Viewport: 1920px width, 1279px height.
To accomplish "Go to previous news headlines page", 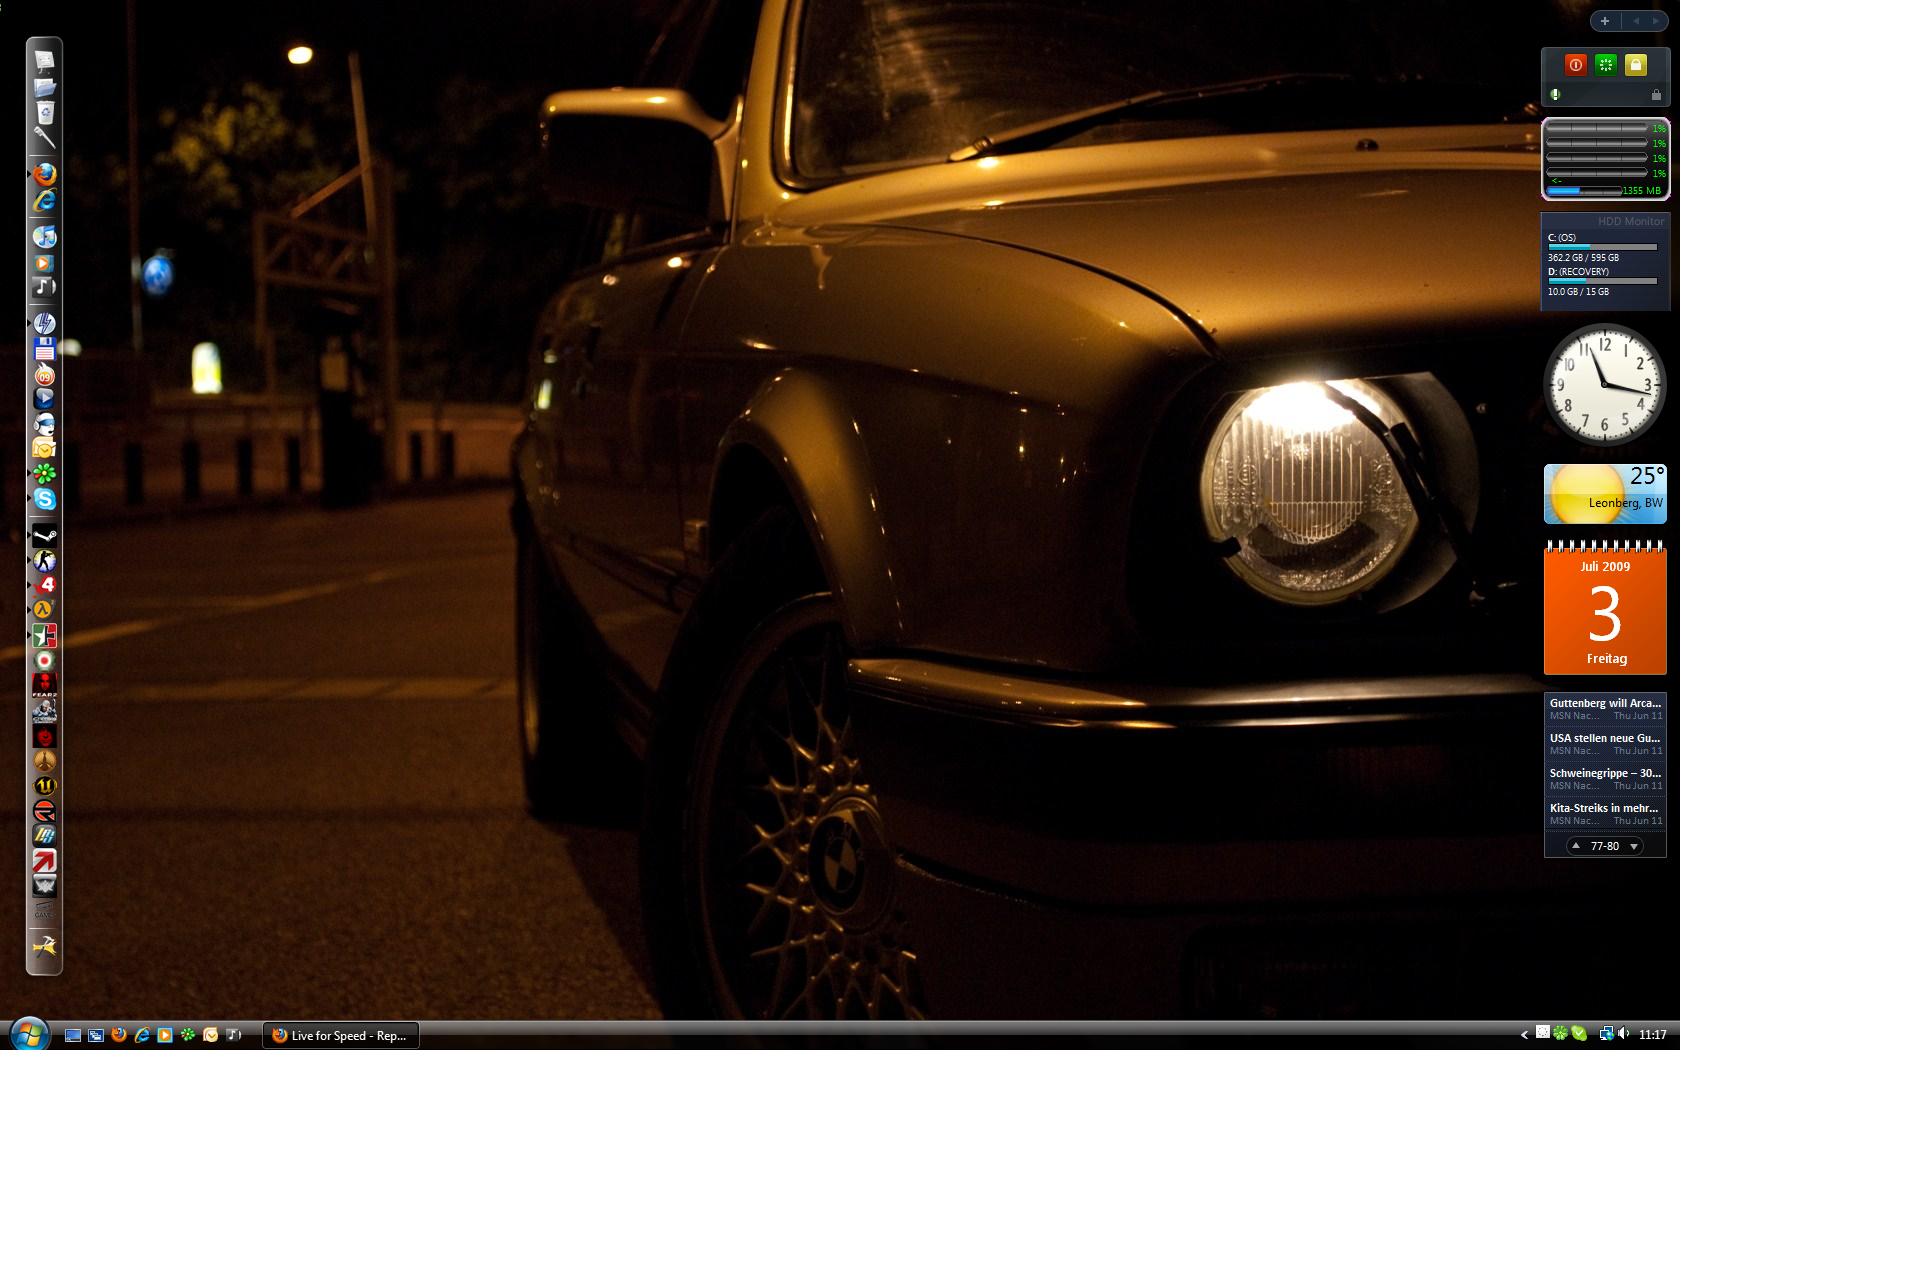I will (x=1576, y=846).
